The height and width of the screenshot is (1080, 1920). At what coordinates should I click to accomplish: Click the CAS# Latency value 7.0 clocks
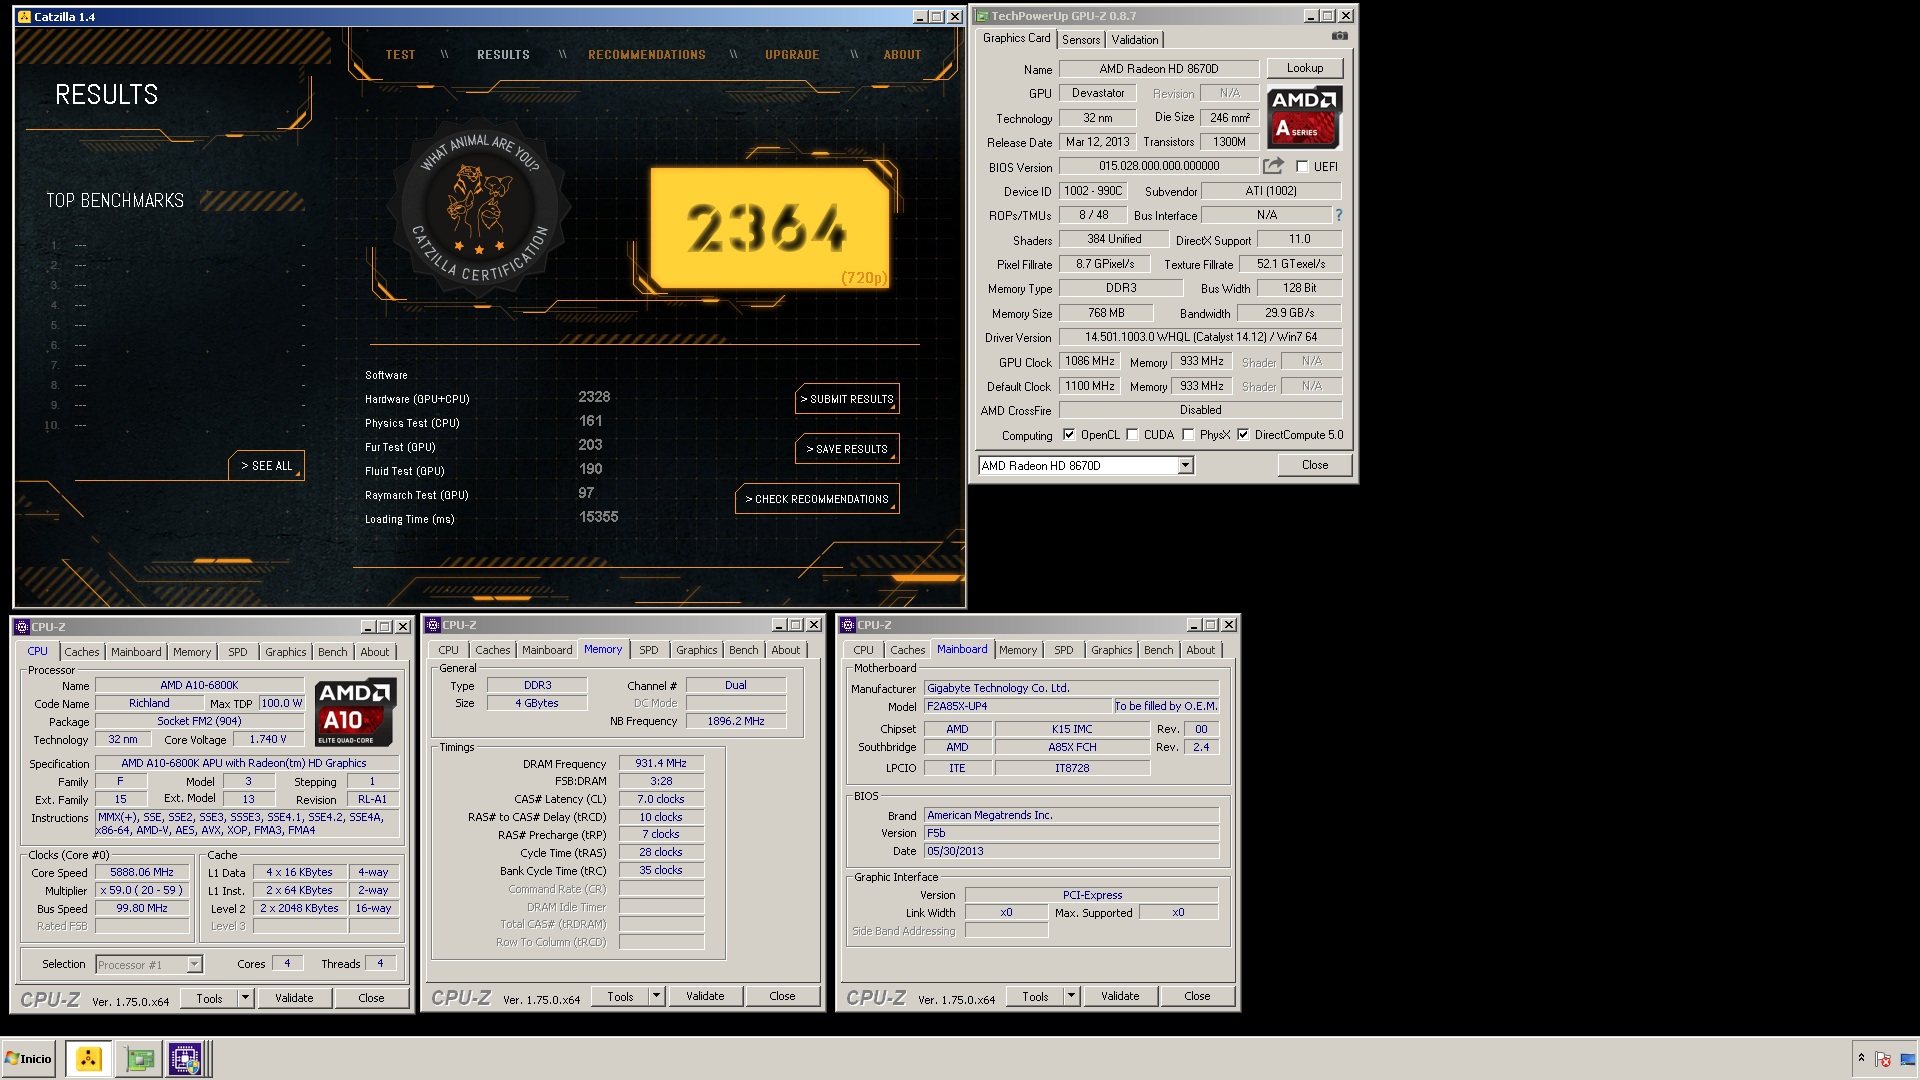click(x=661, y=800)
